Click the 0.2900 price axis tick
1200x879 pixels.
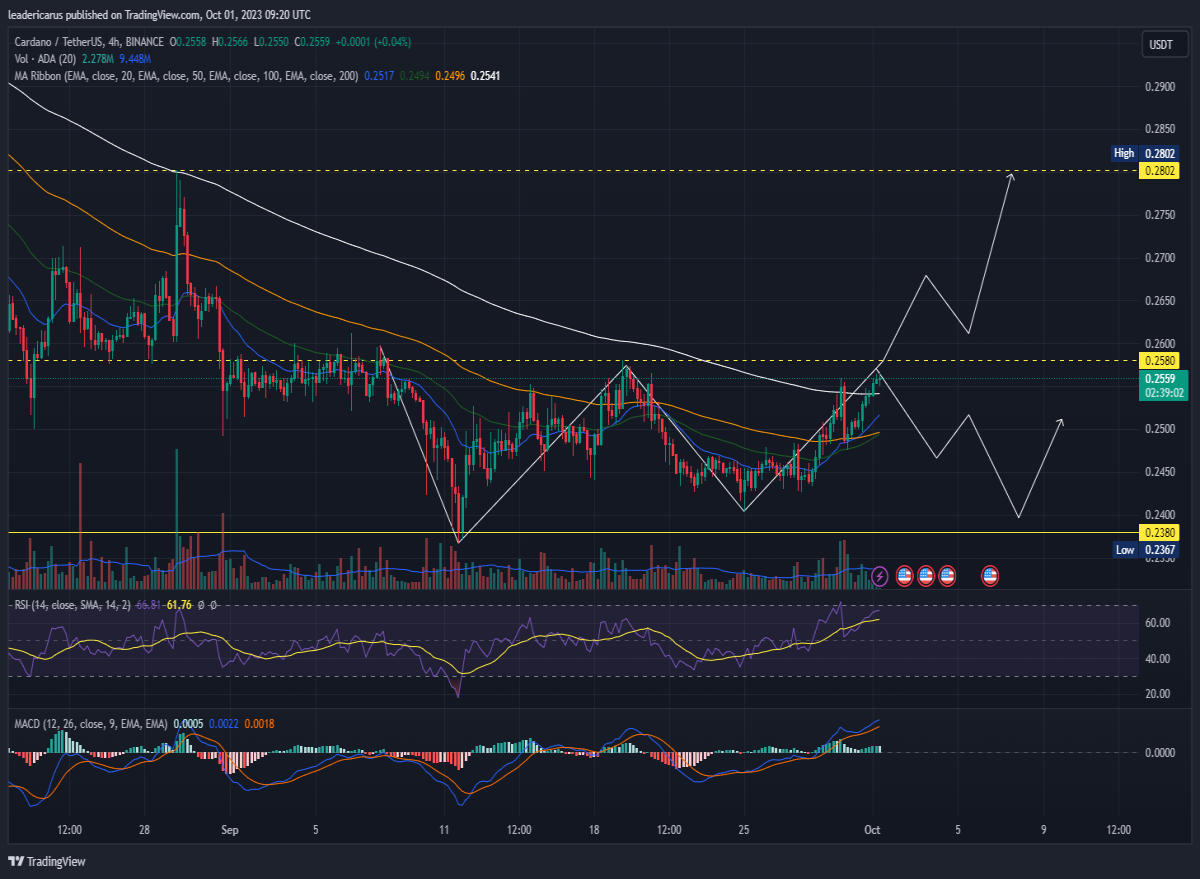pyautogui.click(x=1160, y=87)
